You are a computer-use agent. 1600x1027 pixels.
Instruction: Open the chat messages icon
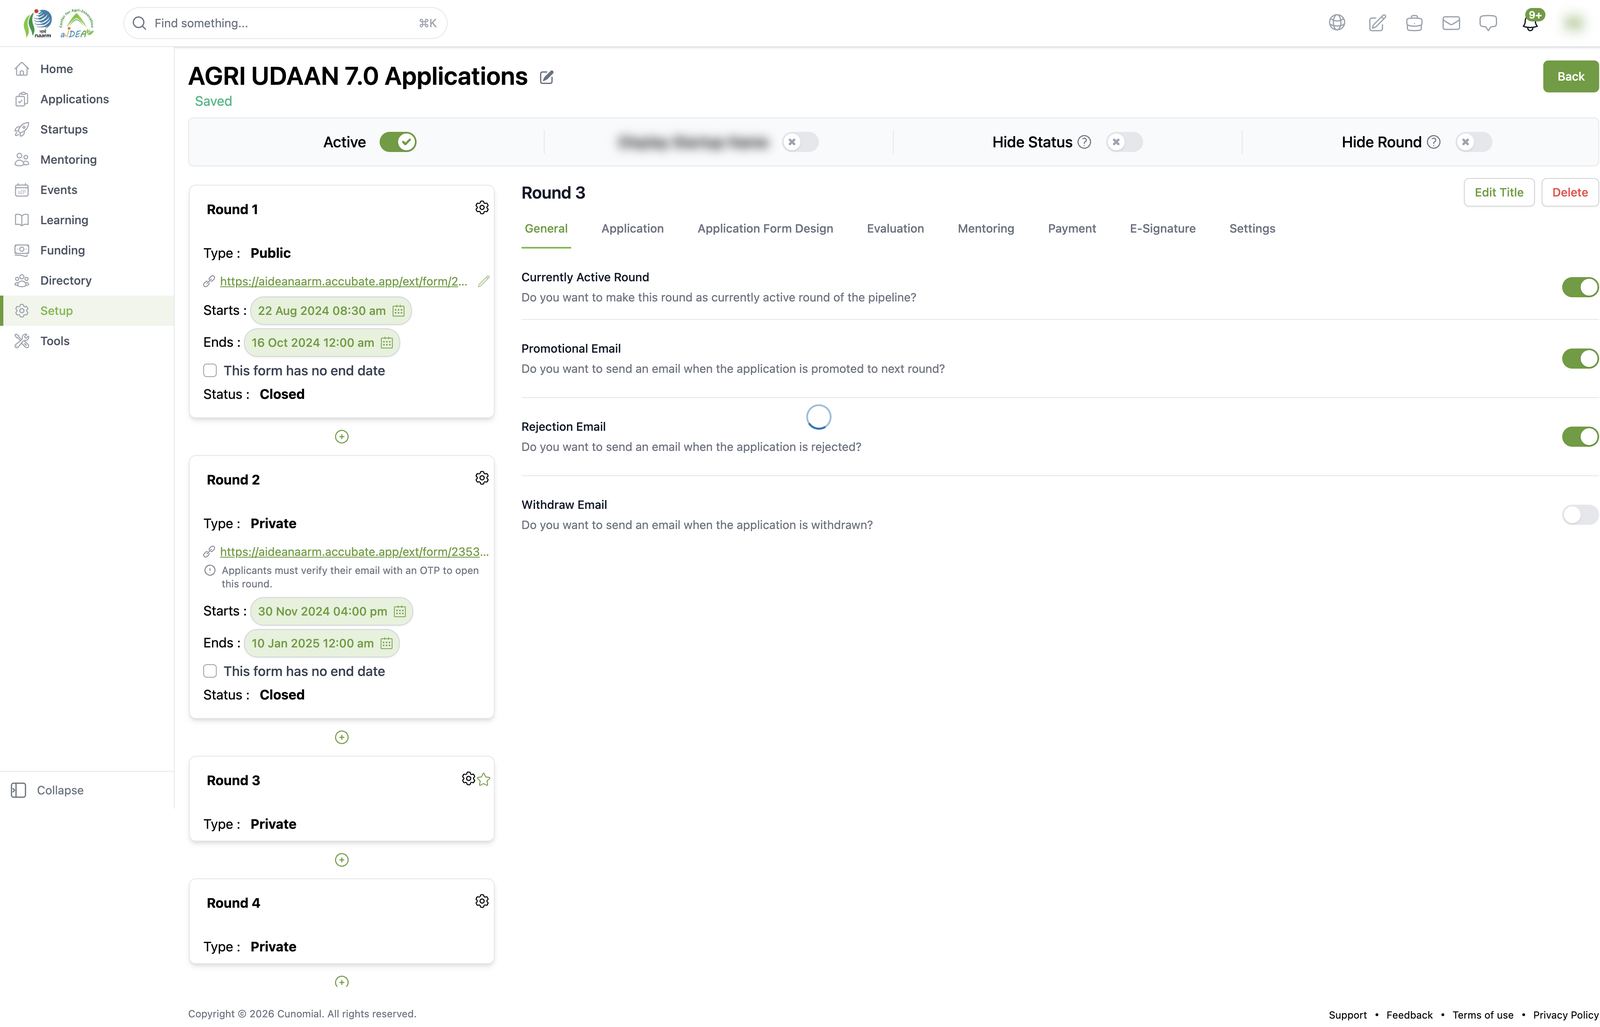click(x=1488, y=23)
